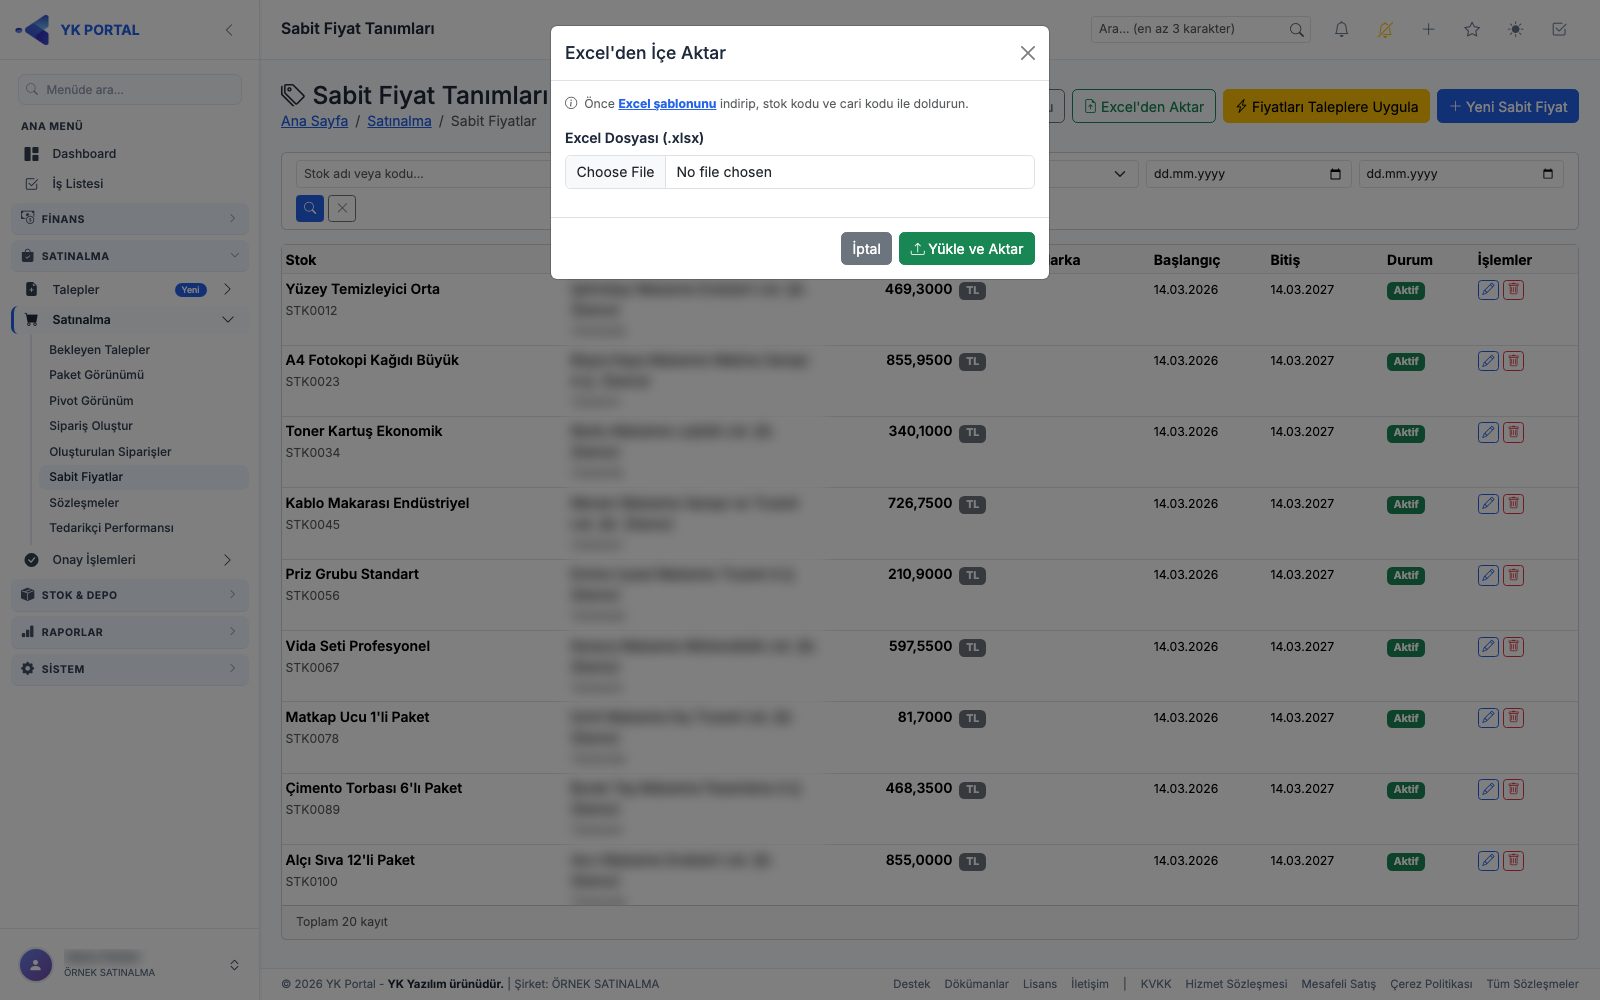Open the task checklist icon in header
The width and height of the screenshot is (1600, 1000).
pos(1559,29)
